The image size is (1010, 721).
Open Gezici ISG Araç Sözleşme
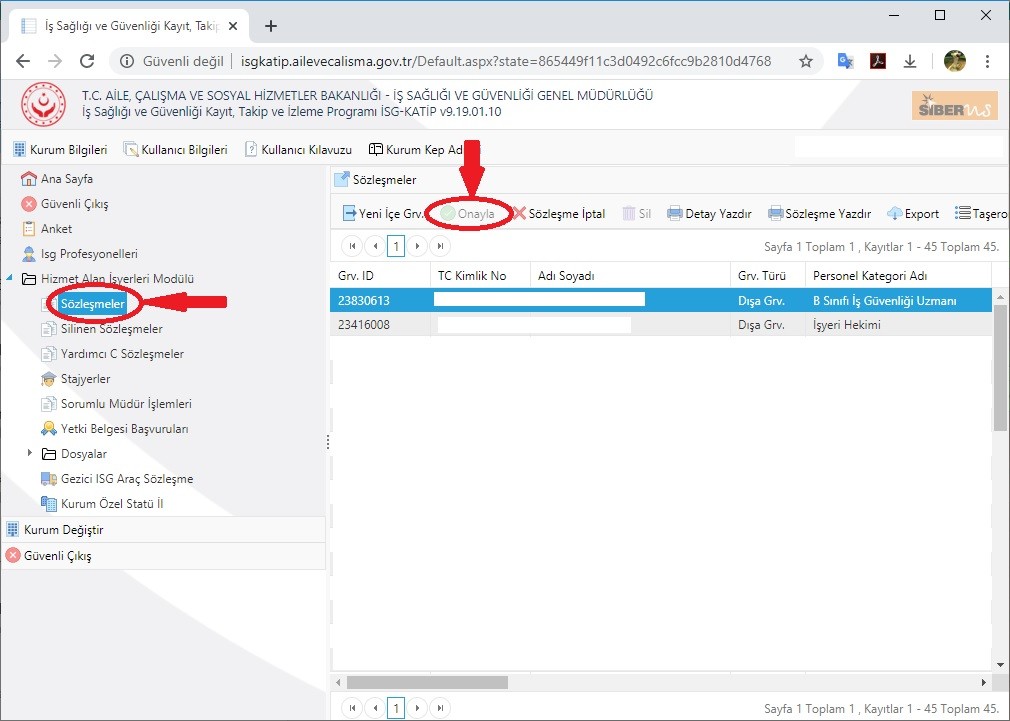117,479
